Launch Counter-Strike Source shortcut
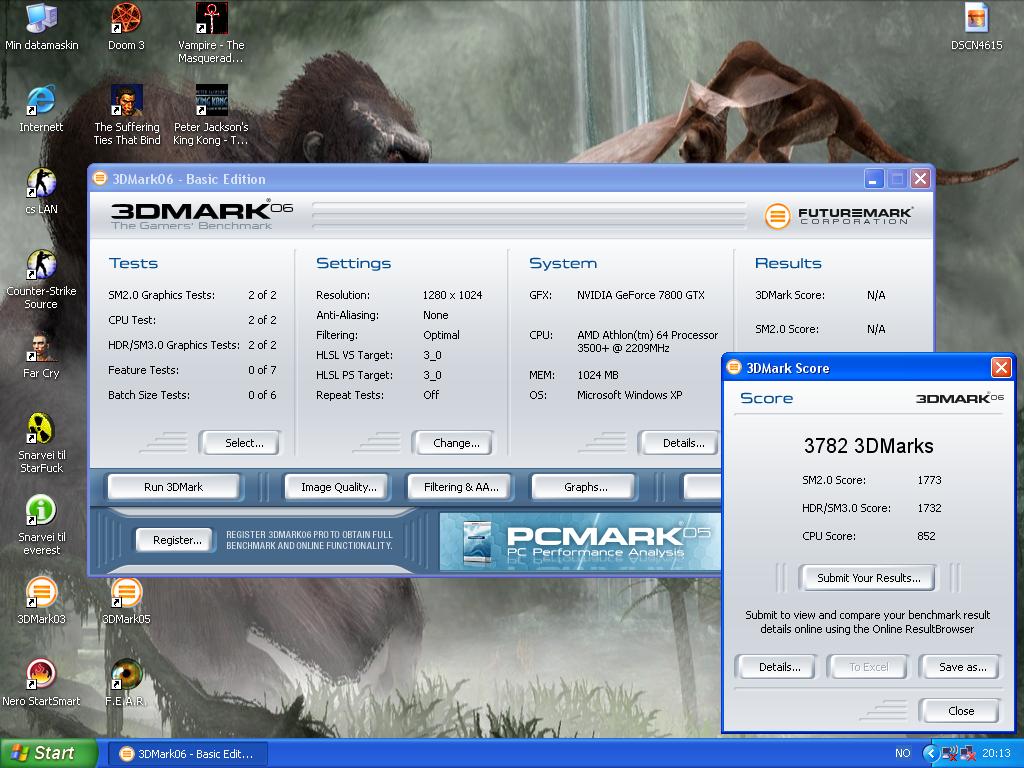This screenshot has height=768, width=1024. (41, 279)
